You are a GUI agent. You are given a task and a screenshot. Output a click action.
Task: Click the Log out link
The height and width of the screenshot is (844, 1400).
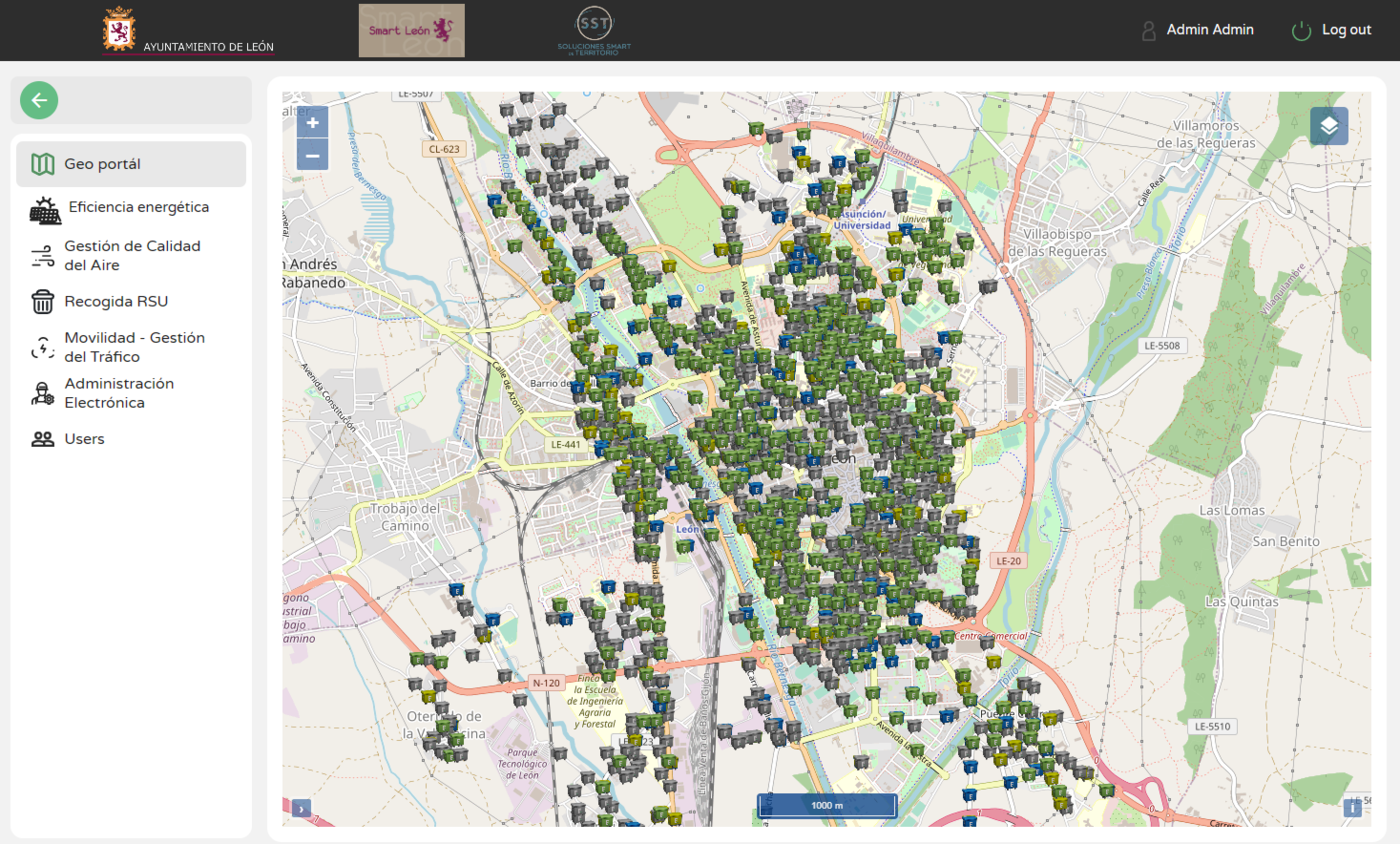tap(1346, 30)
